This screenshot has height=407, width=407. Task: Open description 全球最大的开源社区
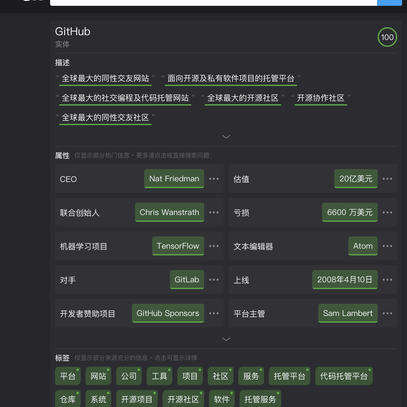point(243,98)
